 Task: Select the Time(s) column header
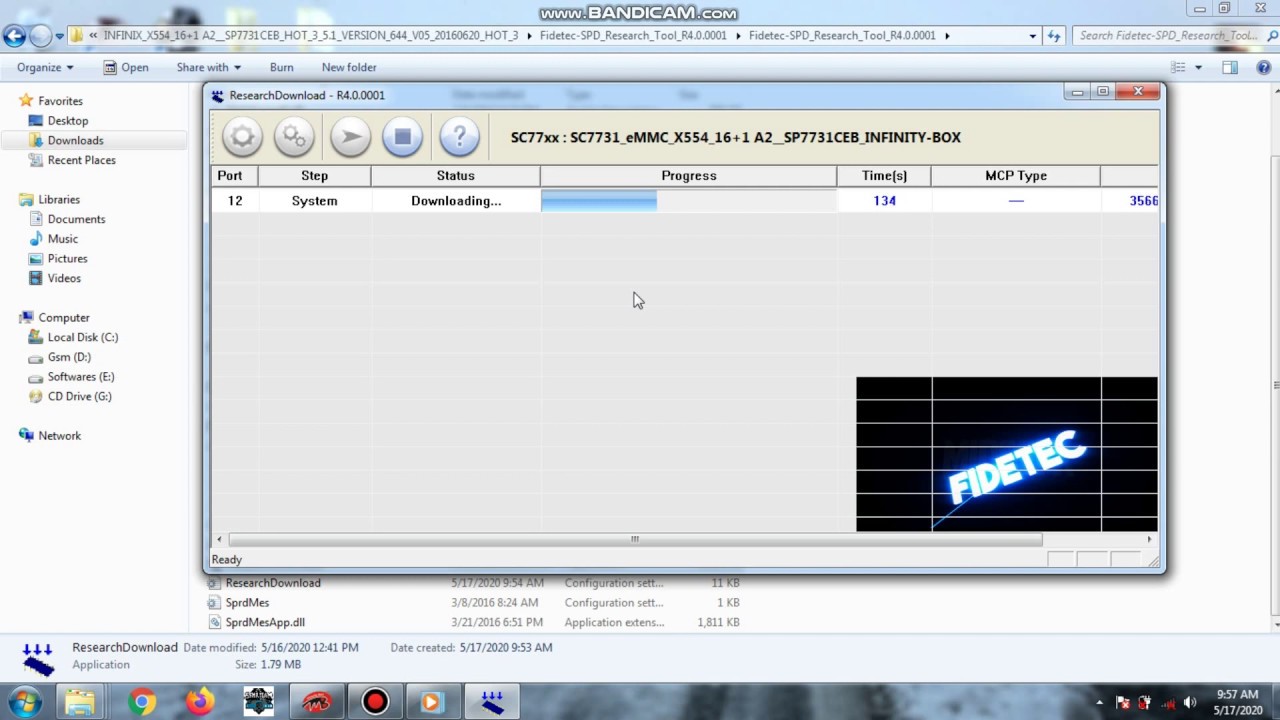coord(884,176)
